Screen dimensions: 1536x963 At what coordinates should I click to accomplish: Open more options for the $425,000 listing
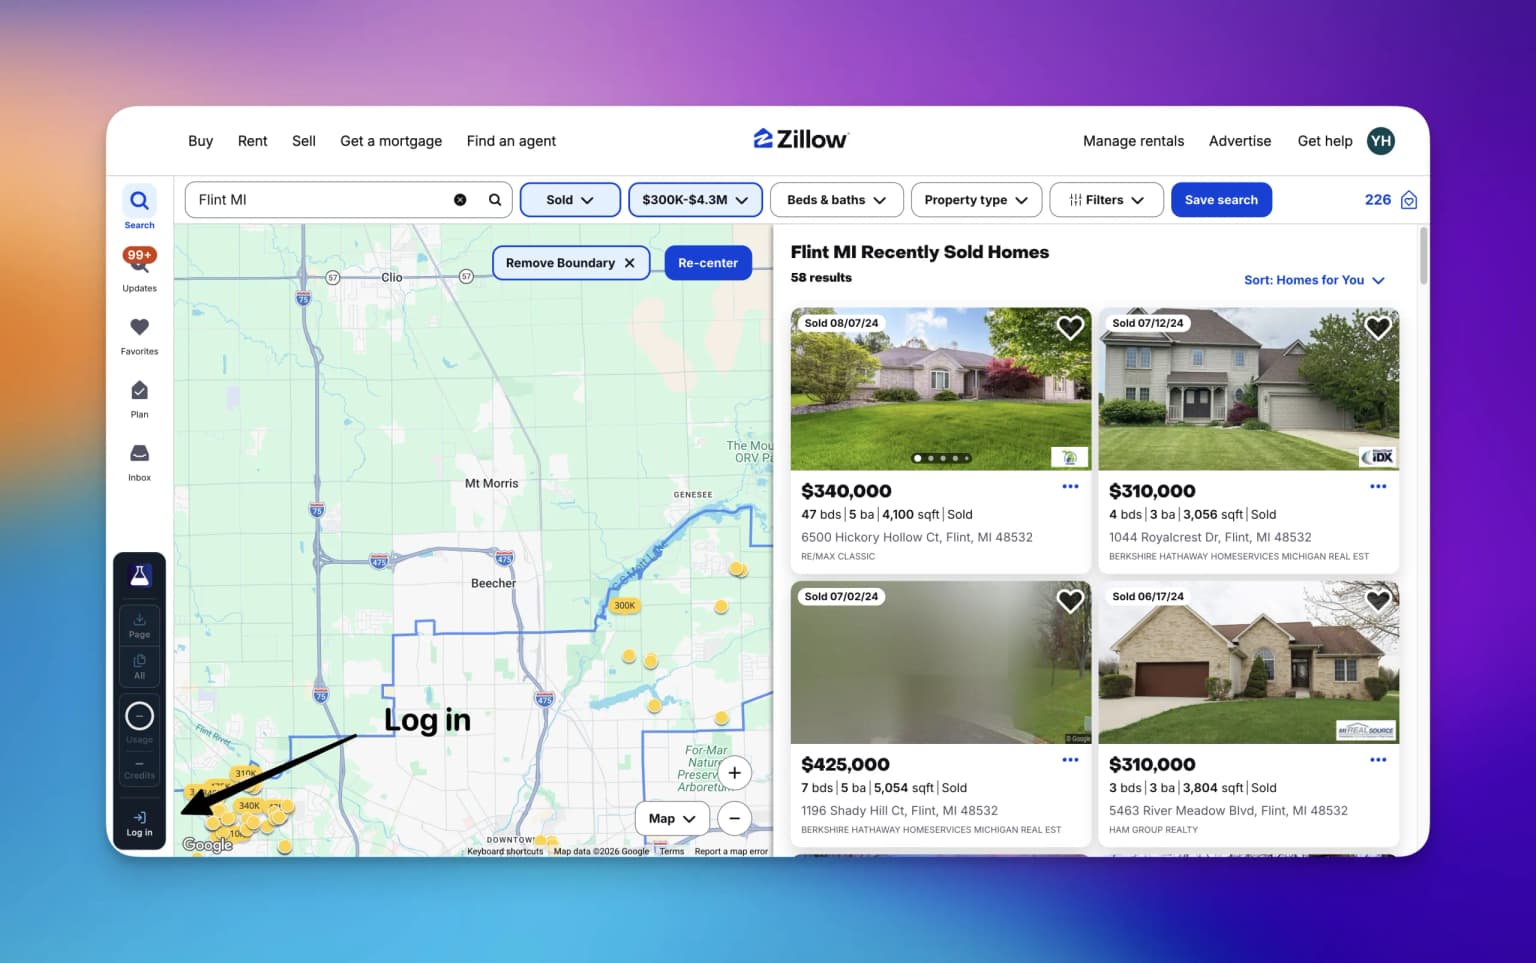[1070, 760]
